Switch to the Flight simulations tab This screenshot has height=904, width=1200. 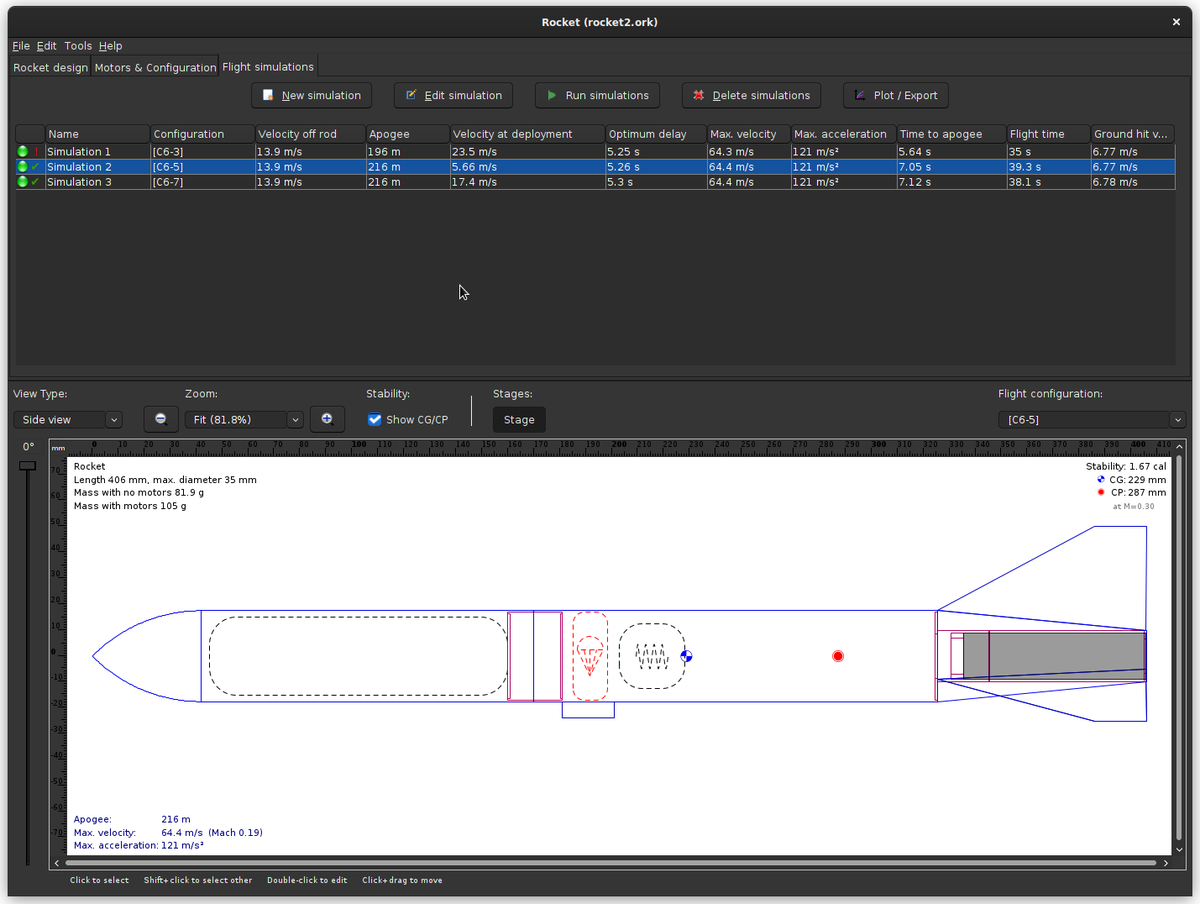click(268, 67)
